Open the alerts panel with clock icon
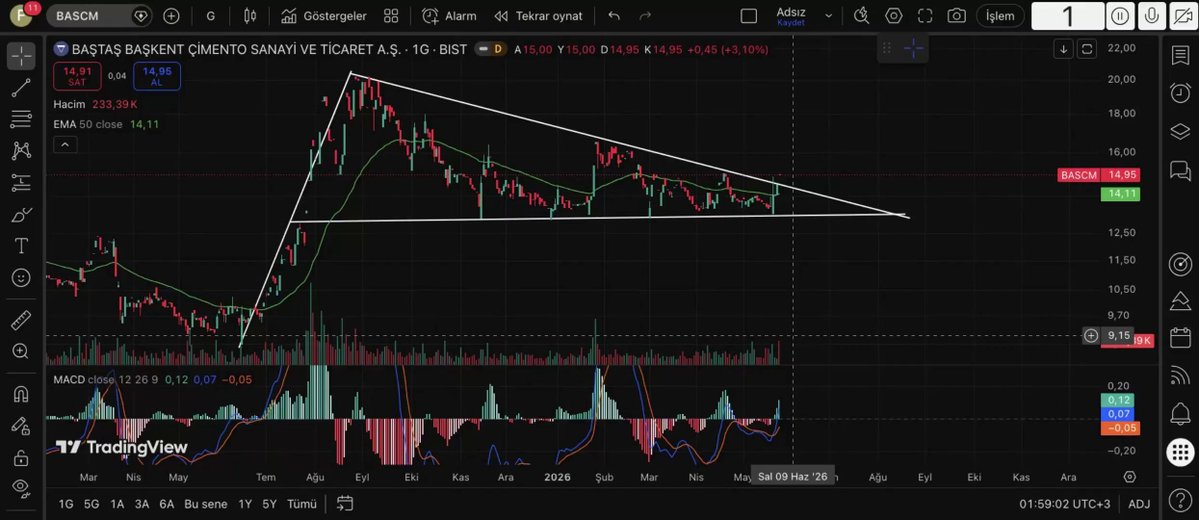This screenshot has height=520, width=1199. coord(1180,93)
